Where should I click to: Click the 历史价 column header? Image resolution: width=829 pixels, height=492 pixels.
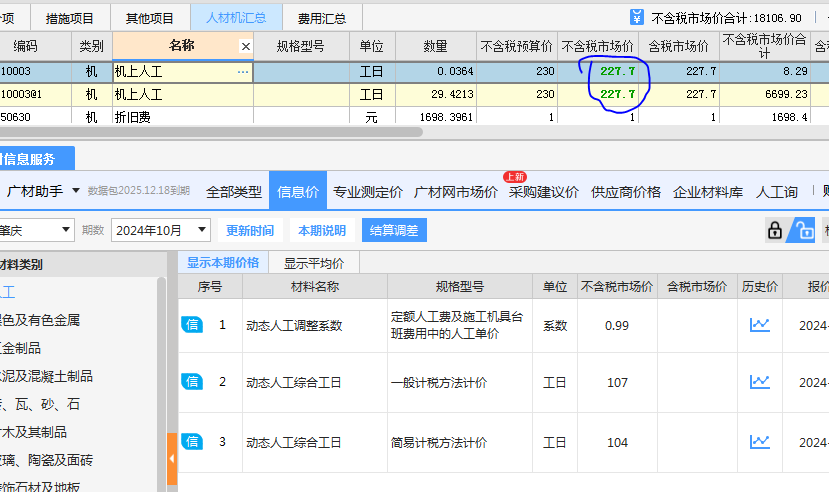coord(760,286)
